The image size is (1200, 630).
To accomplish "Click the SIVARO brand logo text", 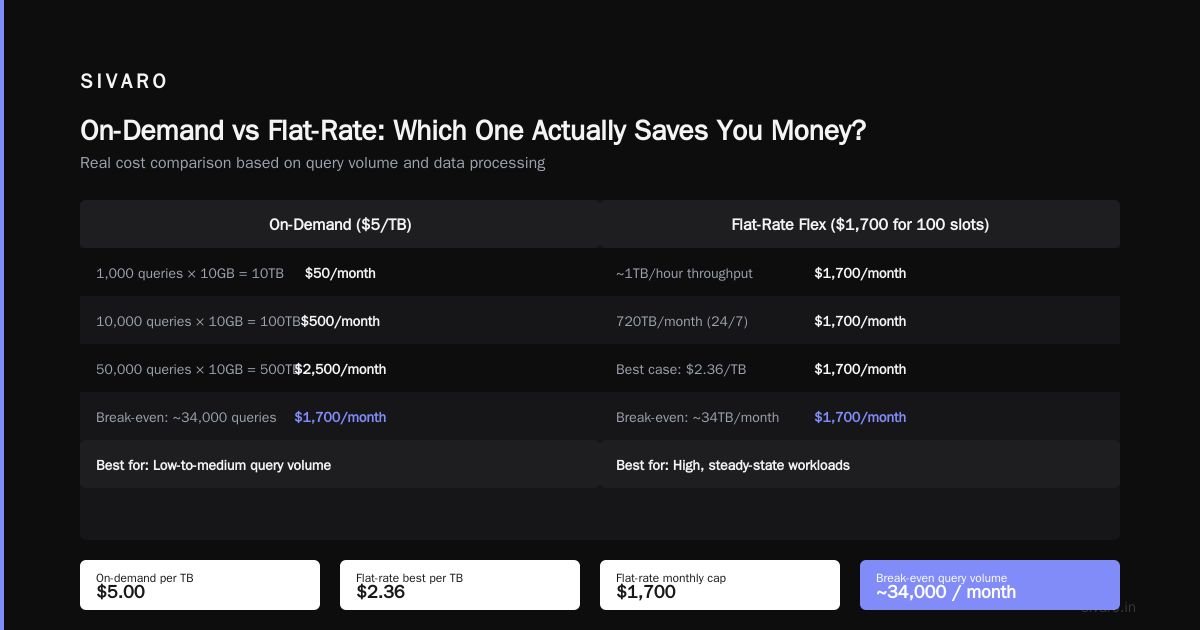I will tap(124, 82).
